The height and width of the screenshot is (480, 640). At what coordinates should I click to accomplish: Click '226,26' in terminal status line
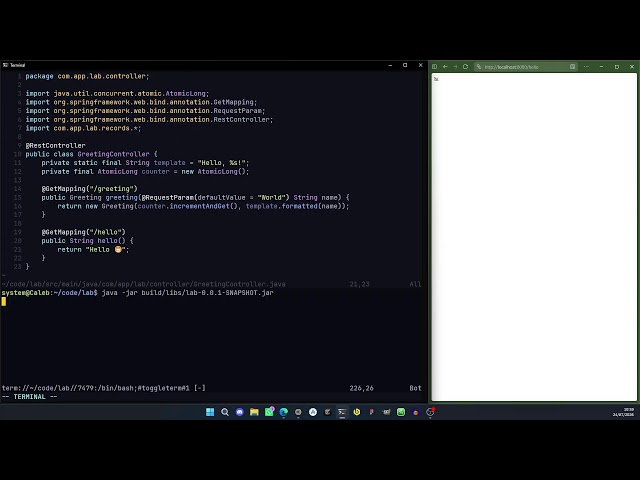click(x=361, y=388)
